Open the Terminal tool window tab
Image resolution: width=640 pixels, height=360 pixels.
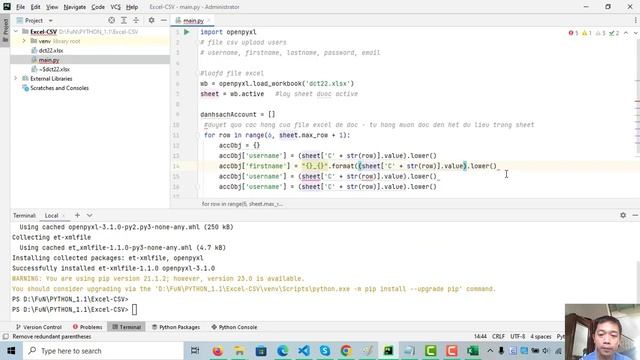(x=127, y=327)
